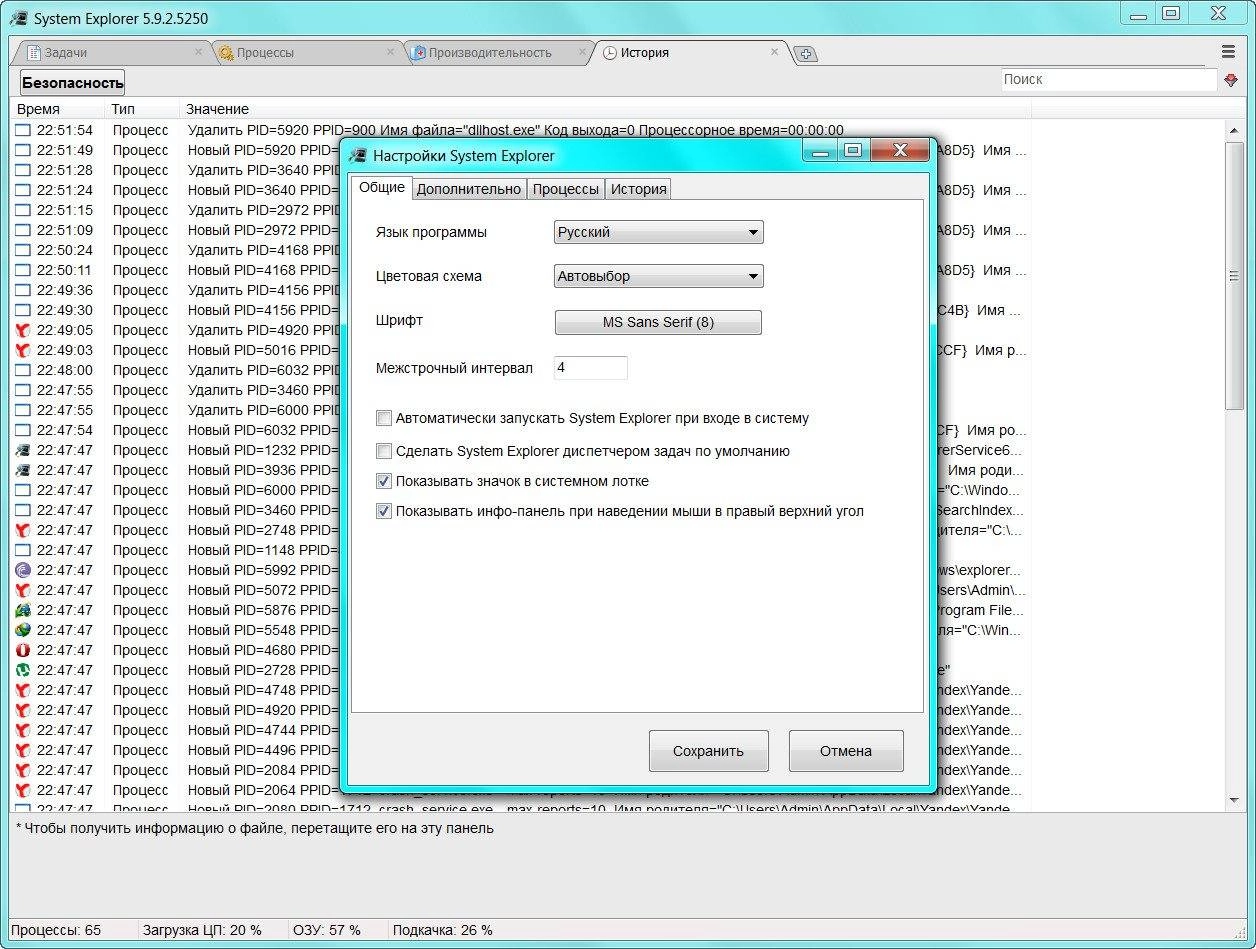Click the System Explorer icon in the PID=1232 row
1256x949 pixels.
pyautogui.click(x=23, y=450)
